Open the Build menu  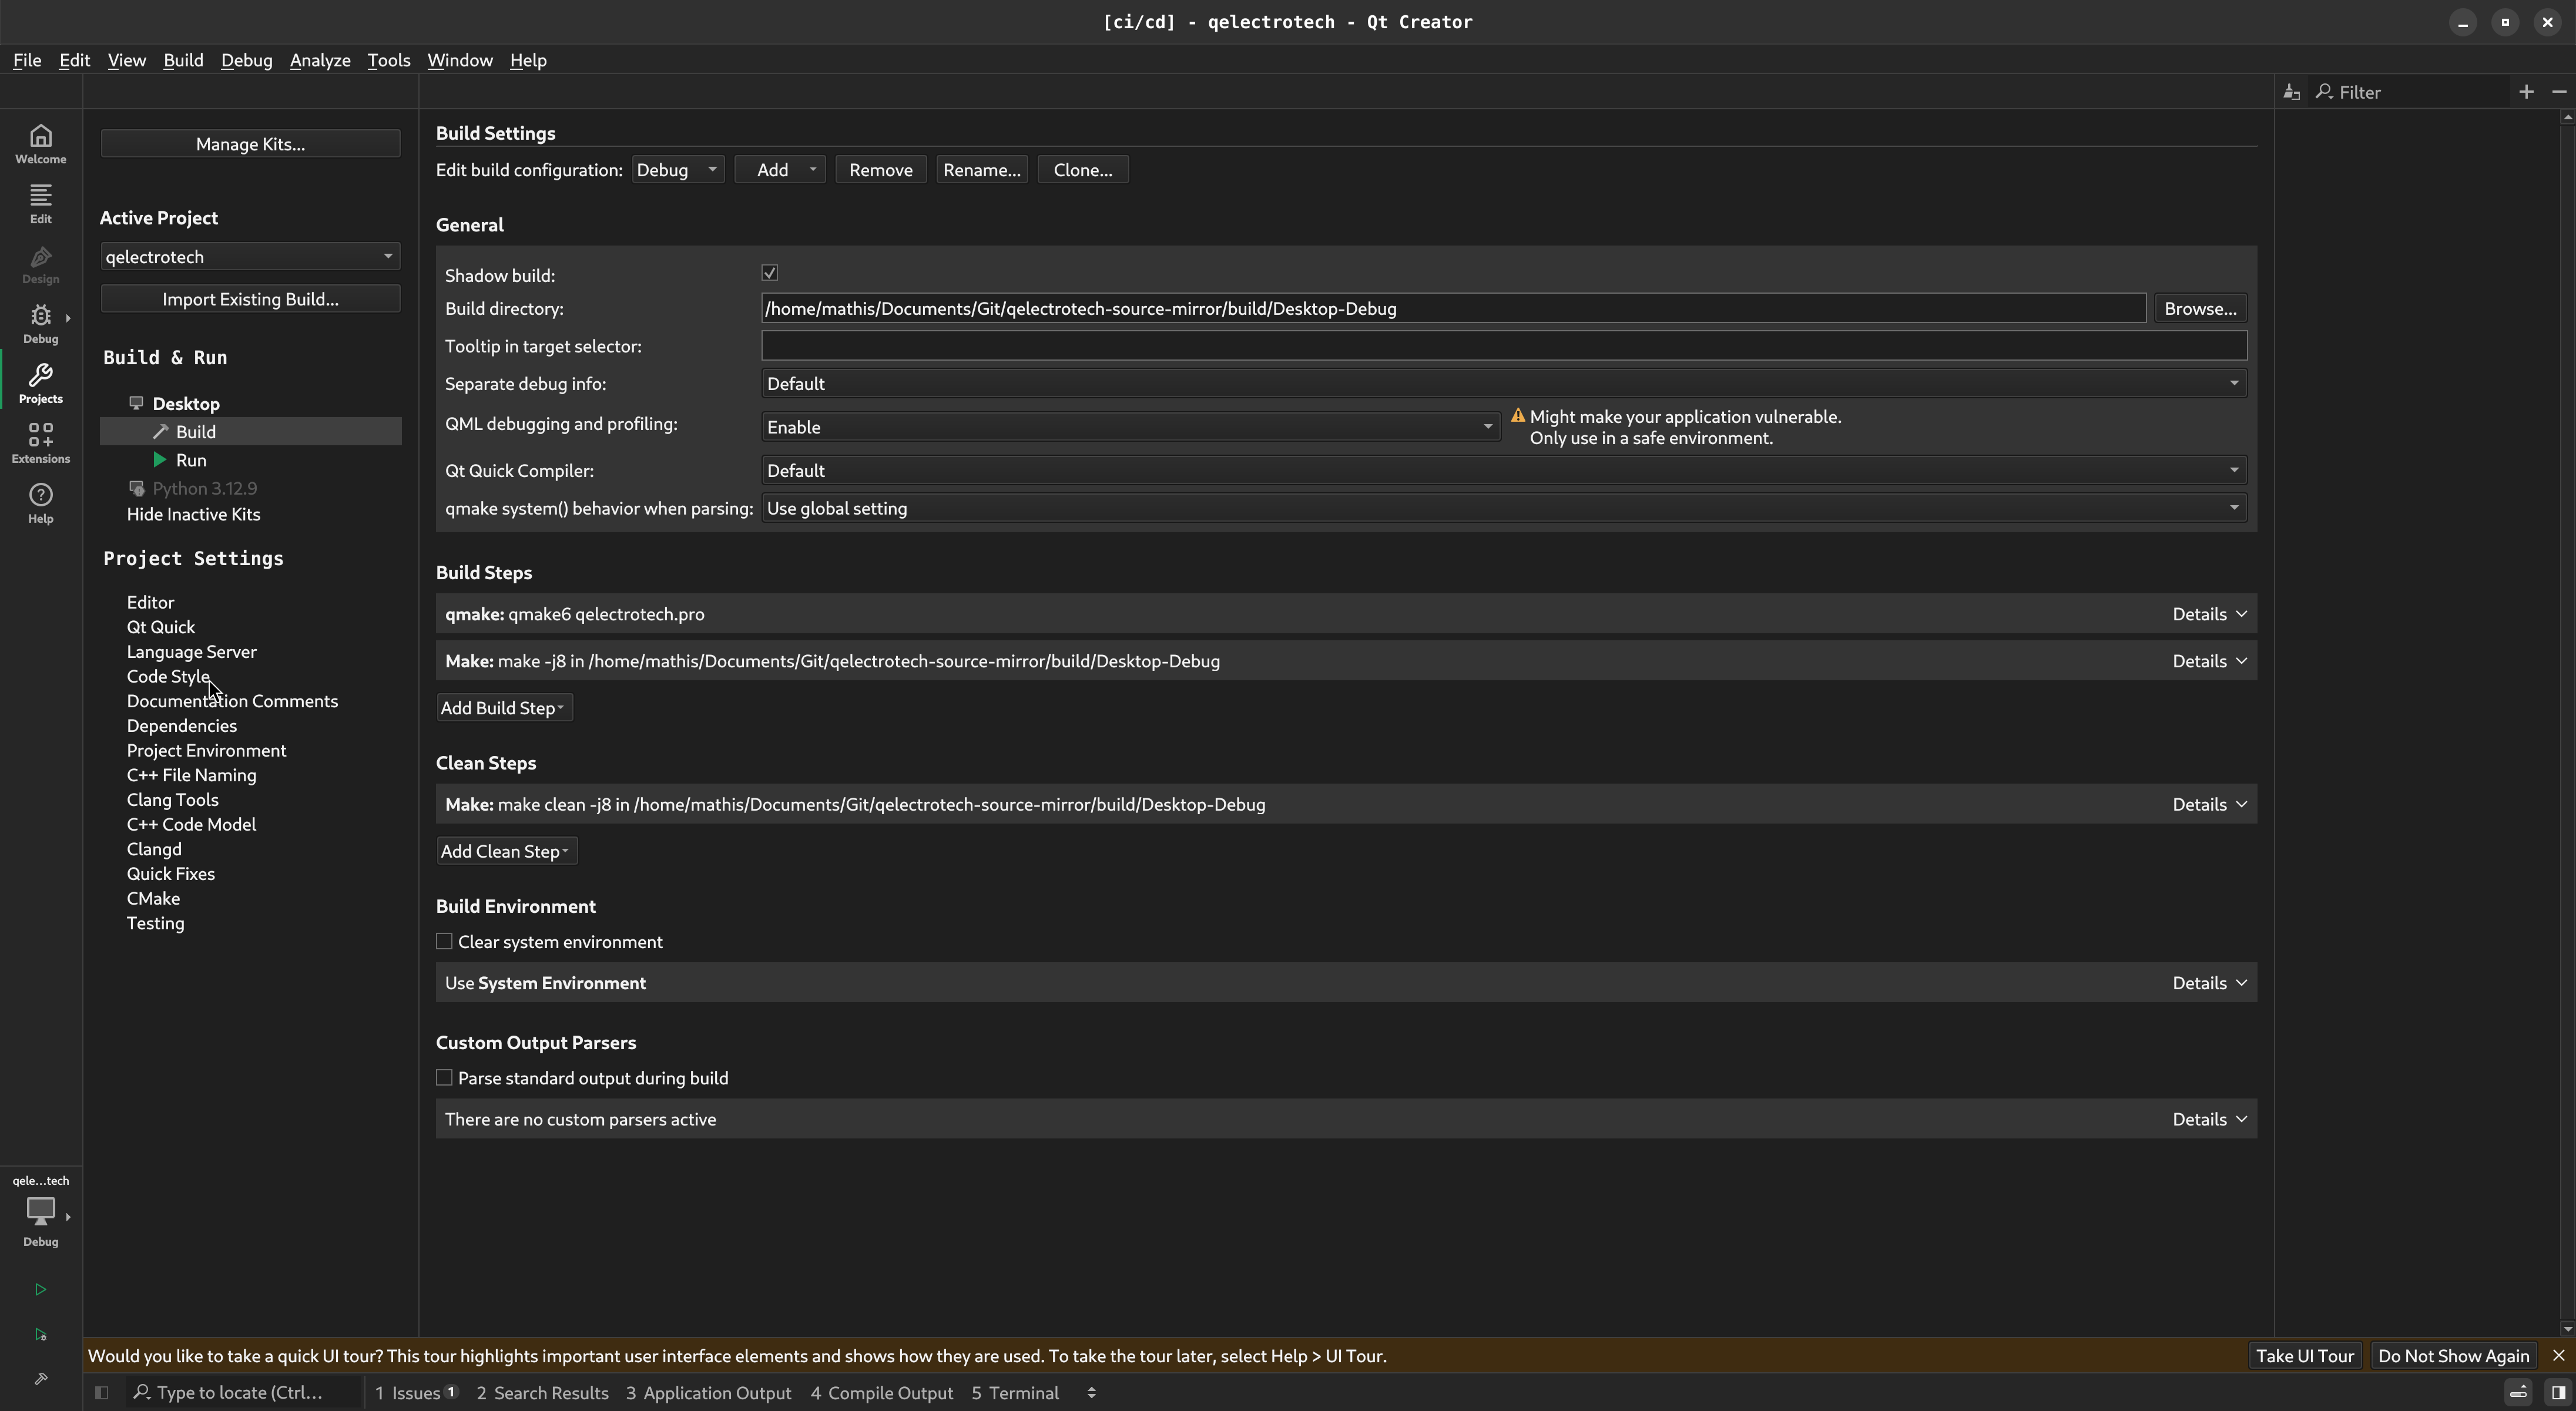coord(183,60)
